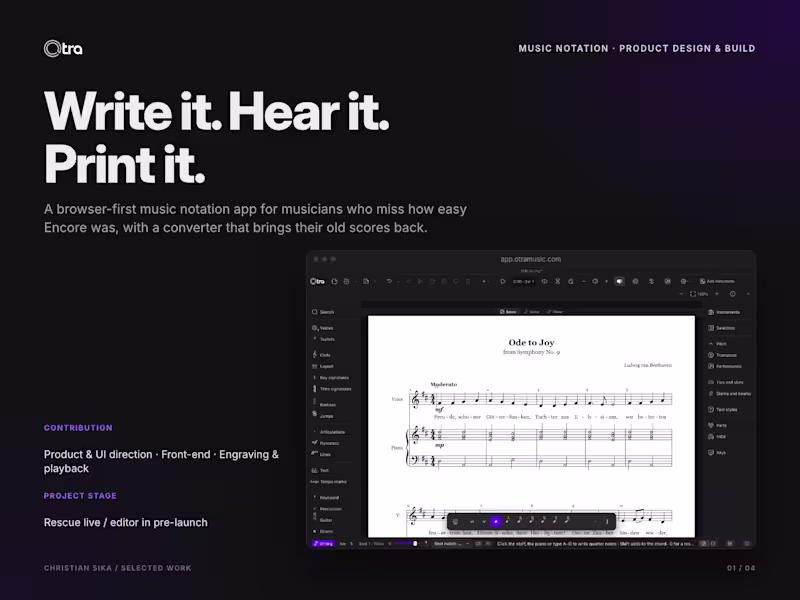The image size is (800, 600).
Task: Click the 0:00 Bar 1 position display
Action: tap(523, 281)
